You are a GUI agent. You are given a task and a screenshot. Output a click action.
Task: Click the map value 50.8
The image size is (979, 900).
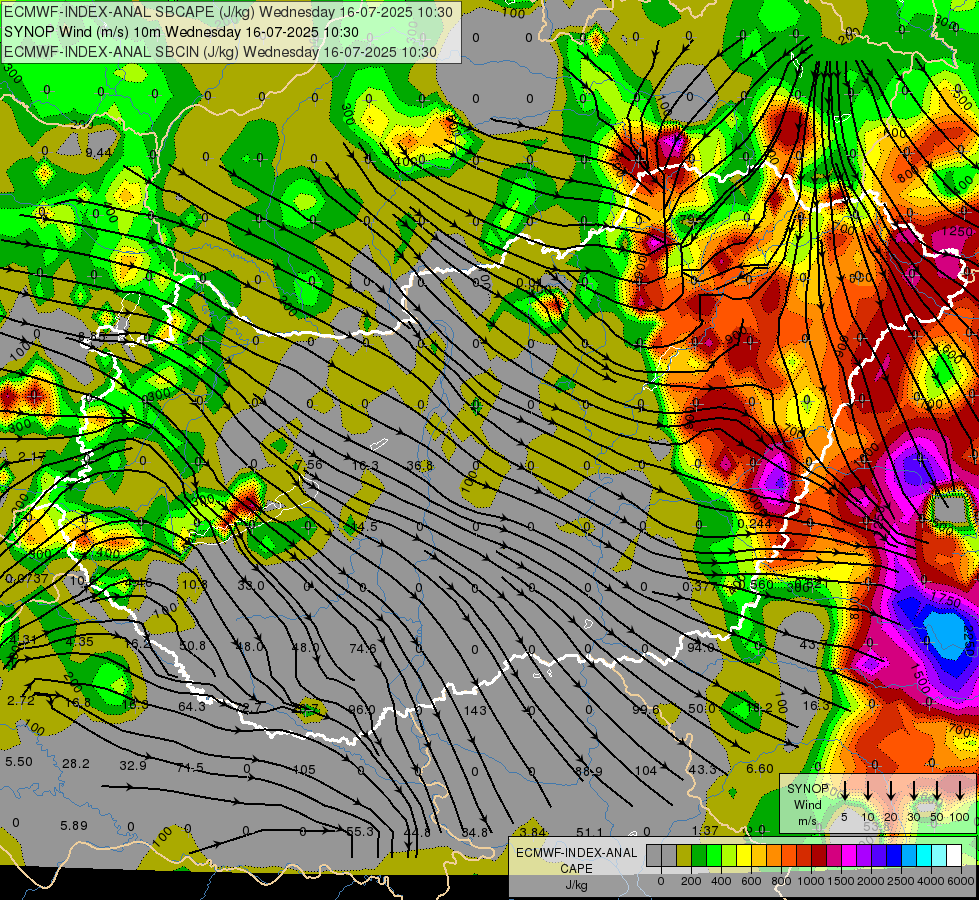(192, 645)
